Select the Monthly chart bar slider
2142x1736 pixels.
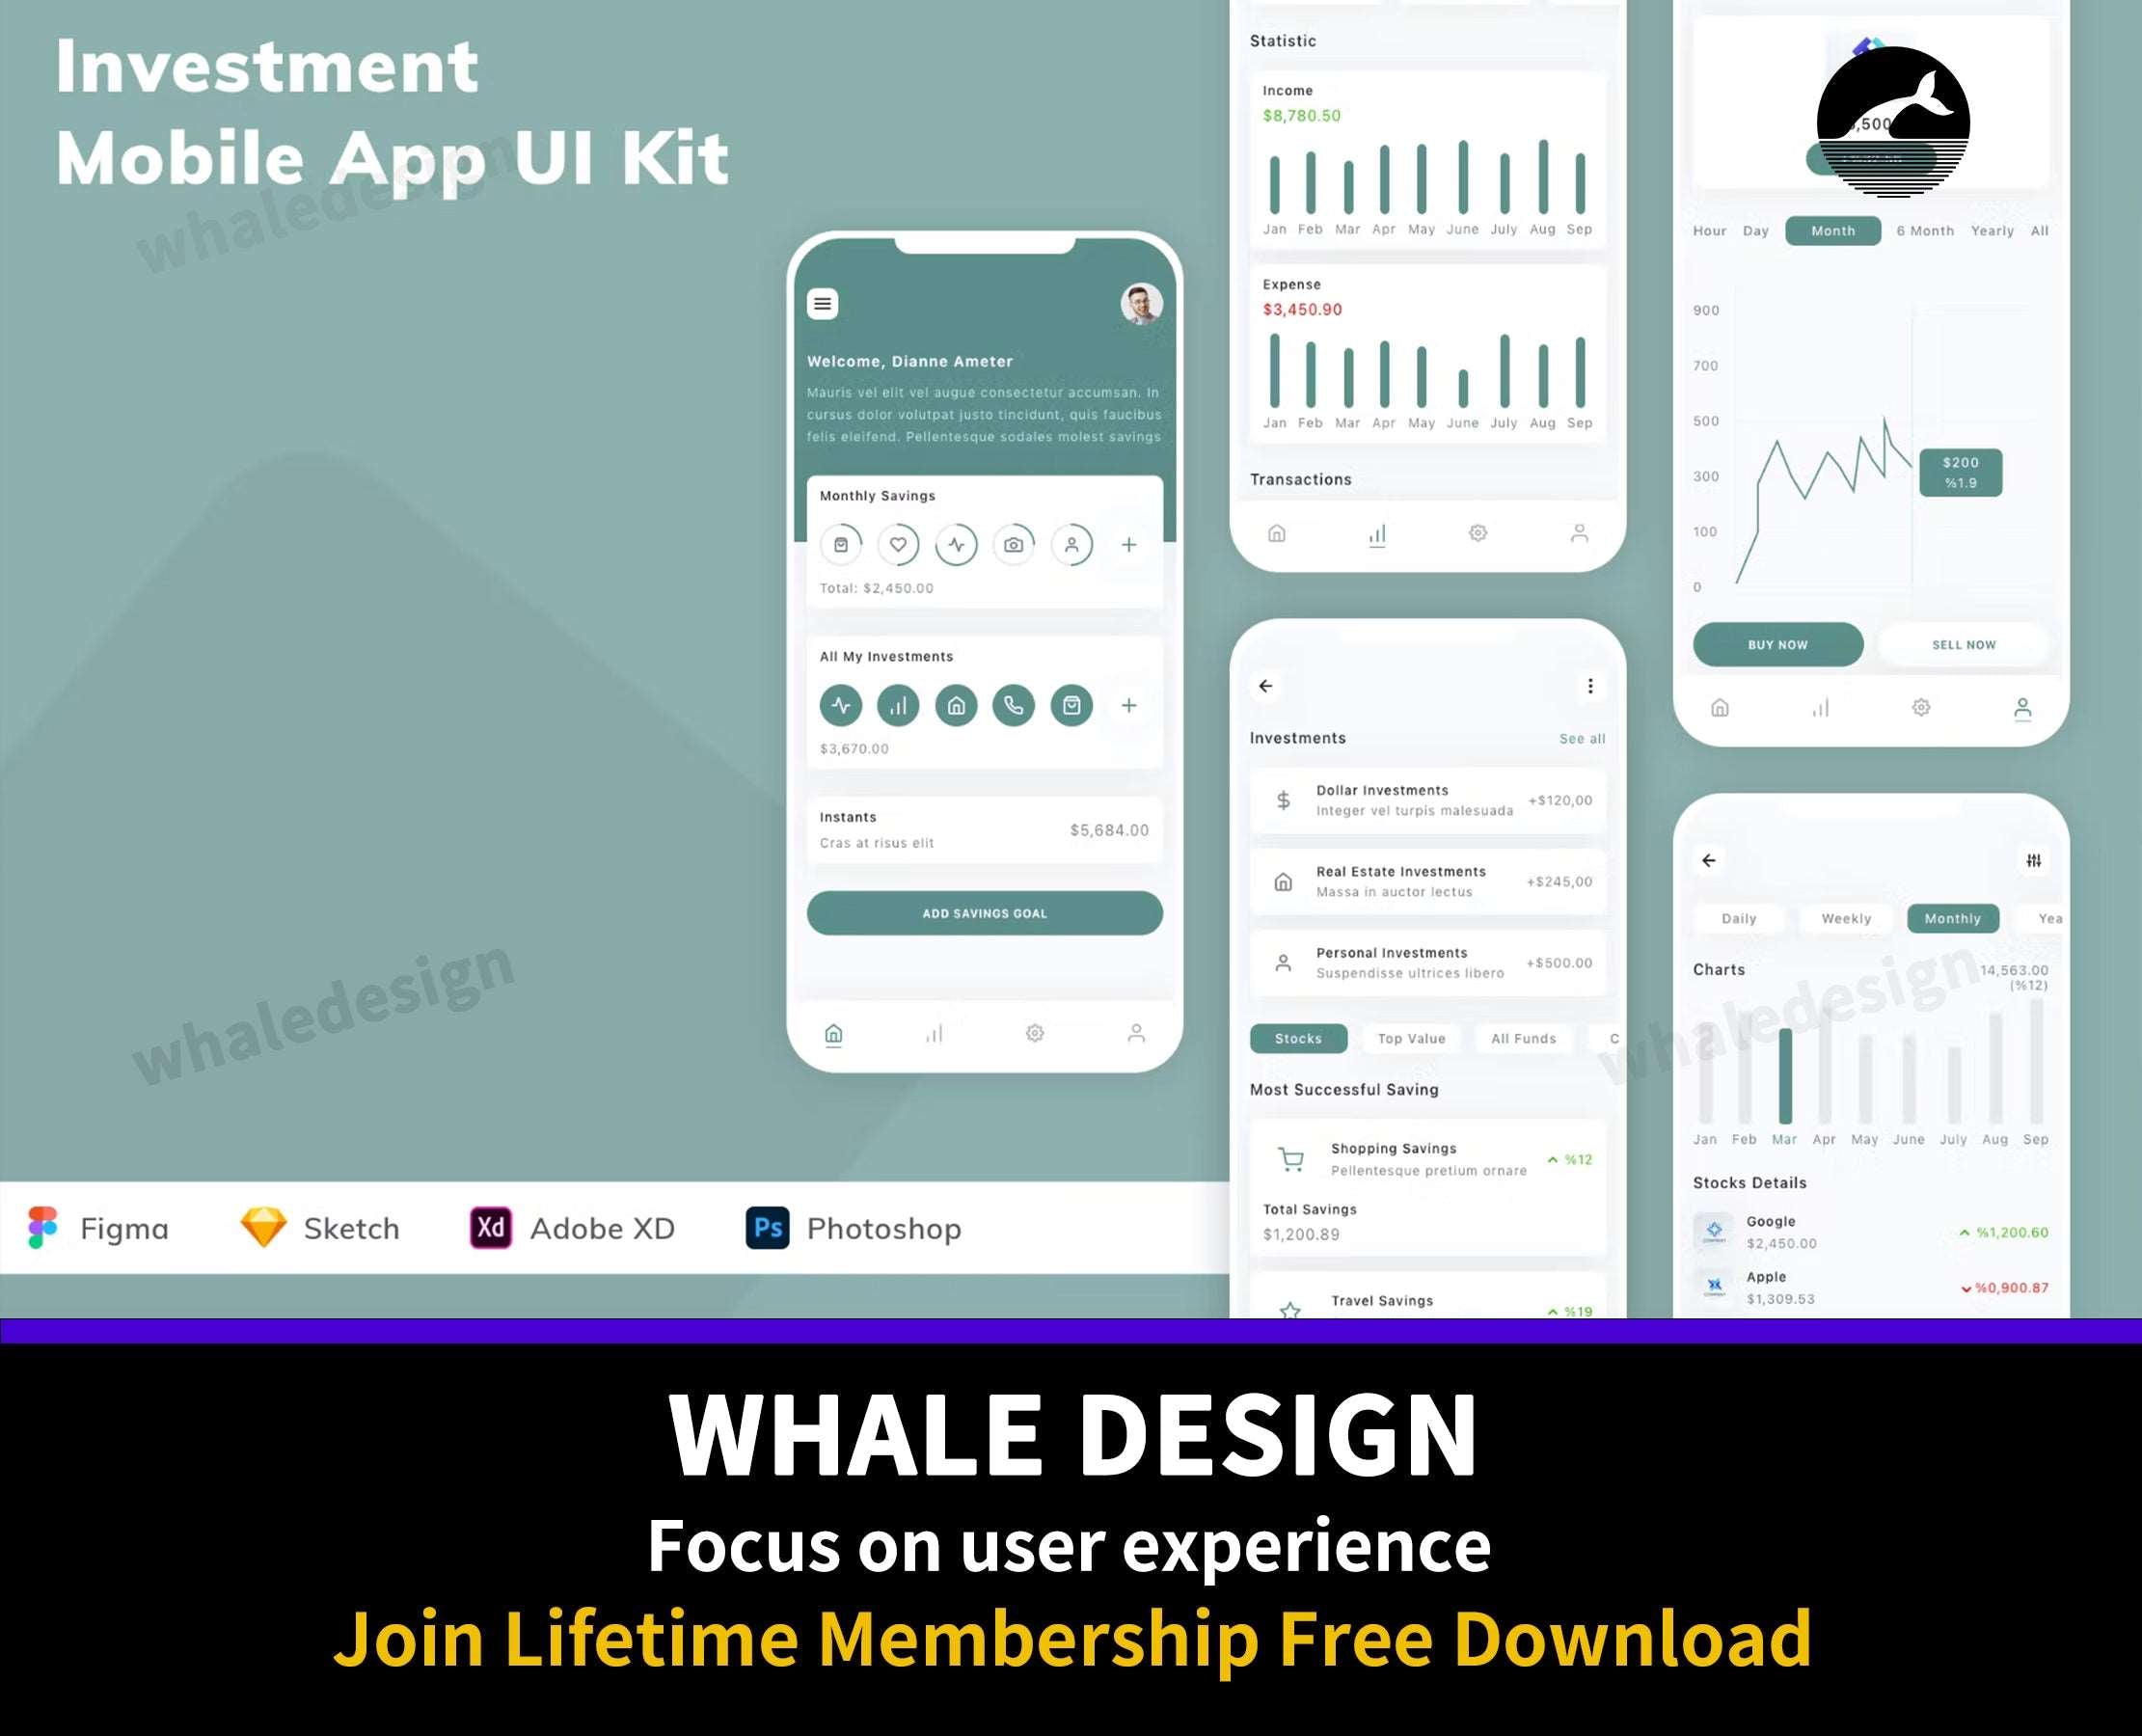coord(1951,917)
